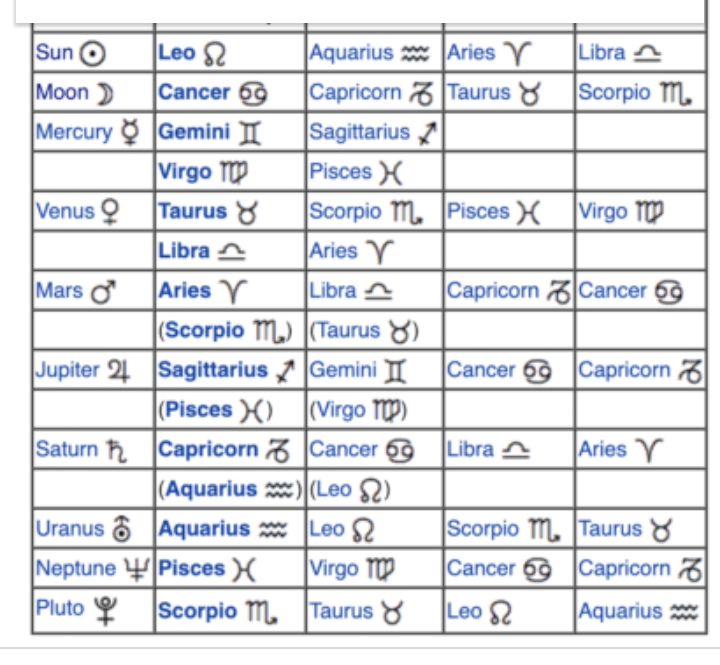Open Libra link in Saturn row
Screen dimensions: 720x665
coord(470,449)
